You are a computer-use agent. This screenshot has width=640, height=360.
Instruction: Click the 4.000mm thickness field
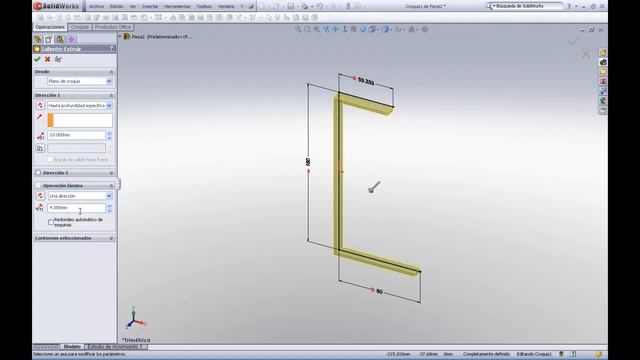(x=77, y=208)
